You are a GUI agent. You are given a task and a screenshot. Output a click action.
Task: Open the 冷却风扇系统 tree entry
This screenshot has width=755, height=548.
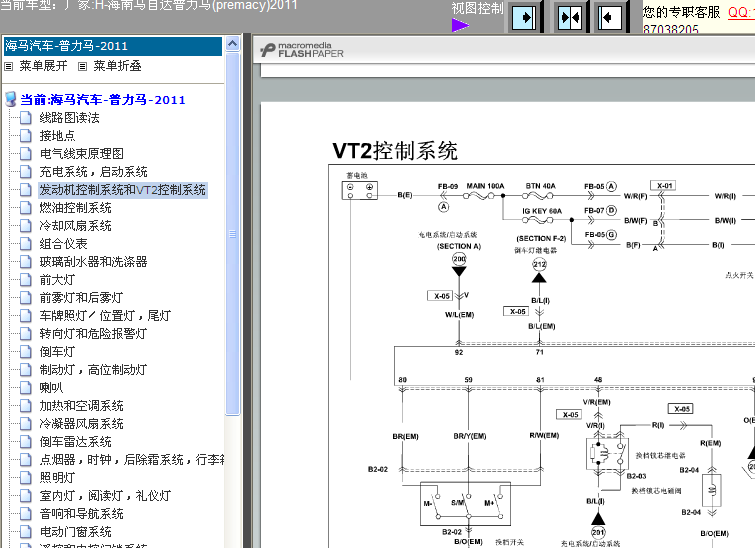tap(75, 226)
